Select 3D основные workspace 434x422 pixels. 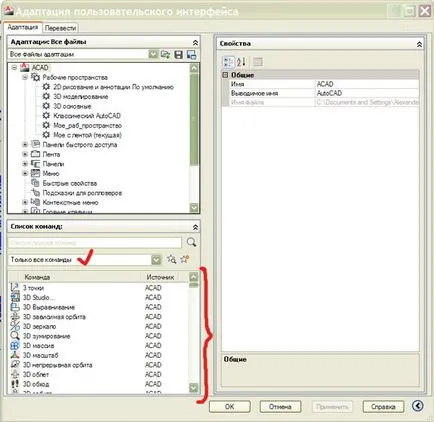click(x=72, y=106)
